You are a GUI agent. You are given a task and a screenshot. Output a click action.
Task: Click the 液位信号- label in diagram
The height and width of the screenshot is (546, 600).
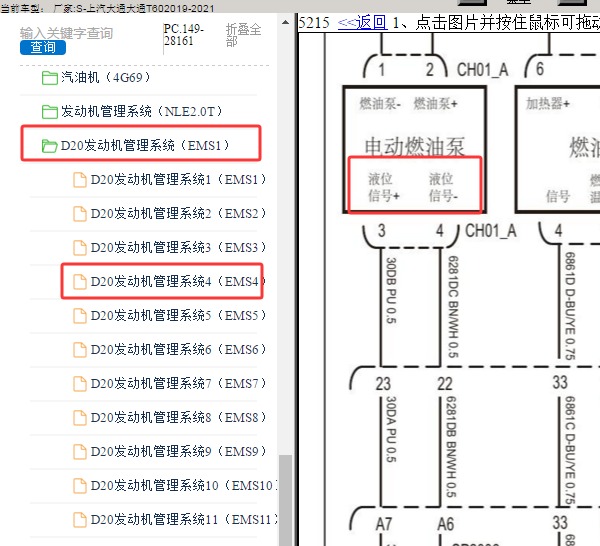coord(443,187)
